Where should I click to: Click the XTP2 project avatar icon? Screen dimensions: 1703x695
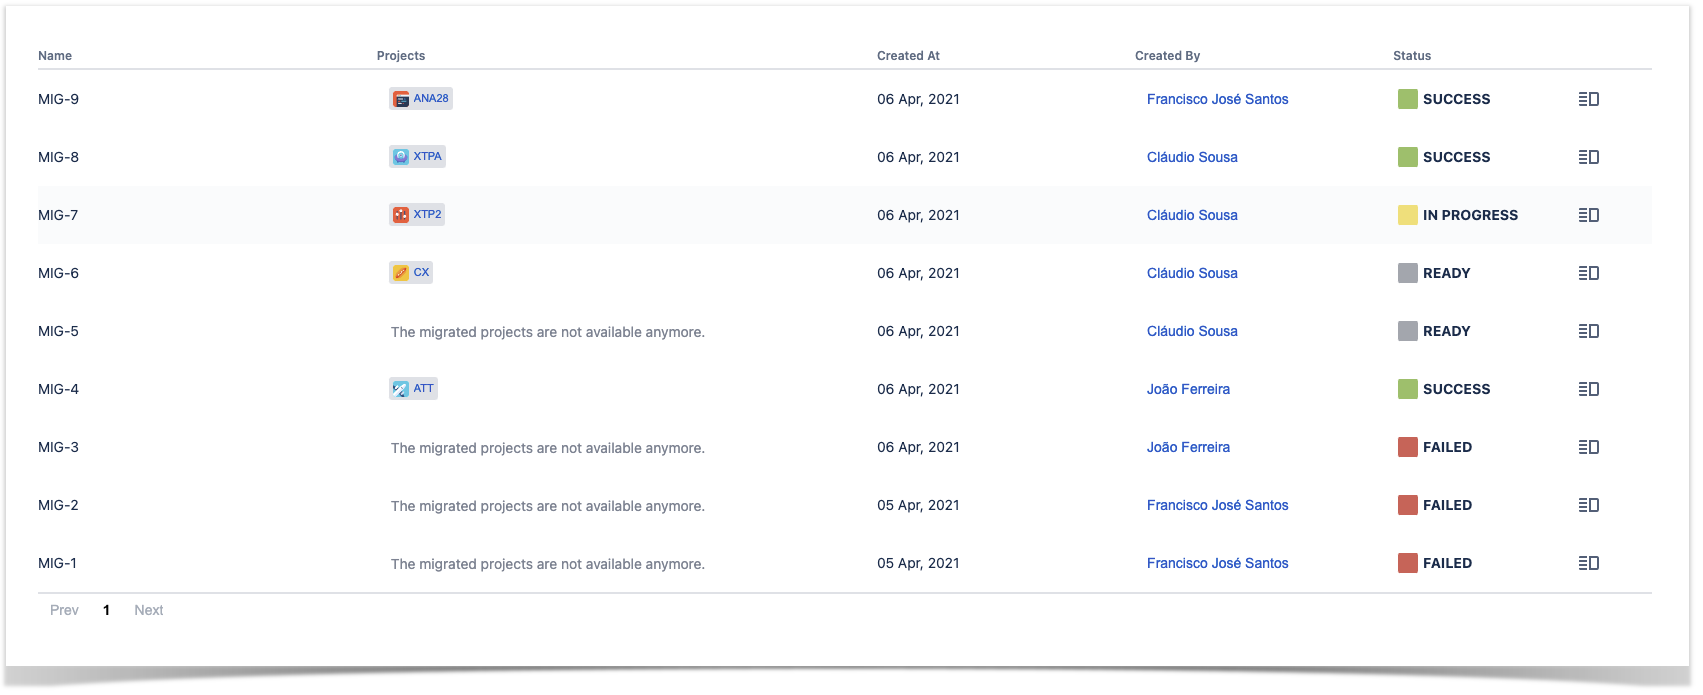tap(401, 215)
